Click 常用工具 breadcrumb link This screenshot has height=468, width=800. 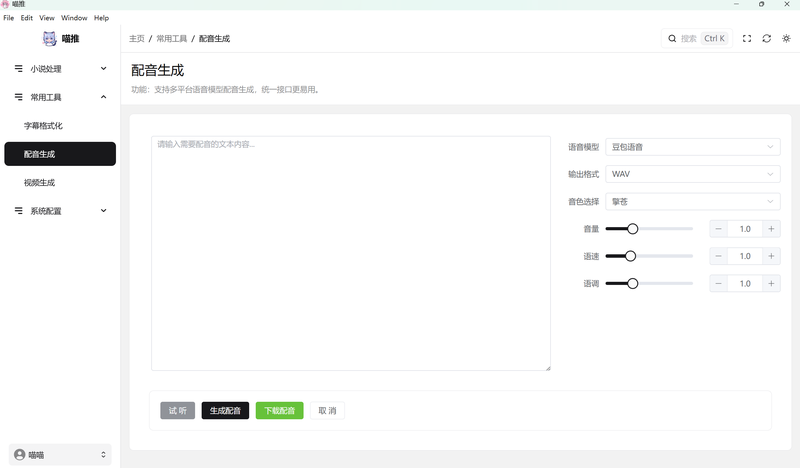click(171, 39)
